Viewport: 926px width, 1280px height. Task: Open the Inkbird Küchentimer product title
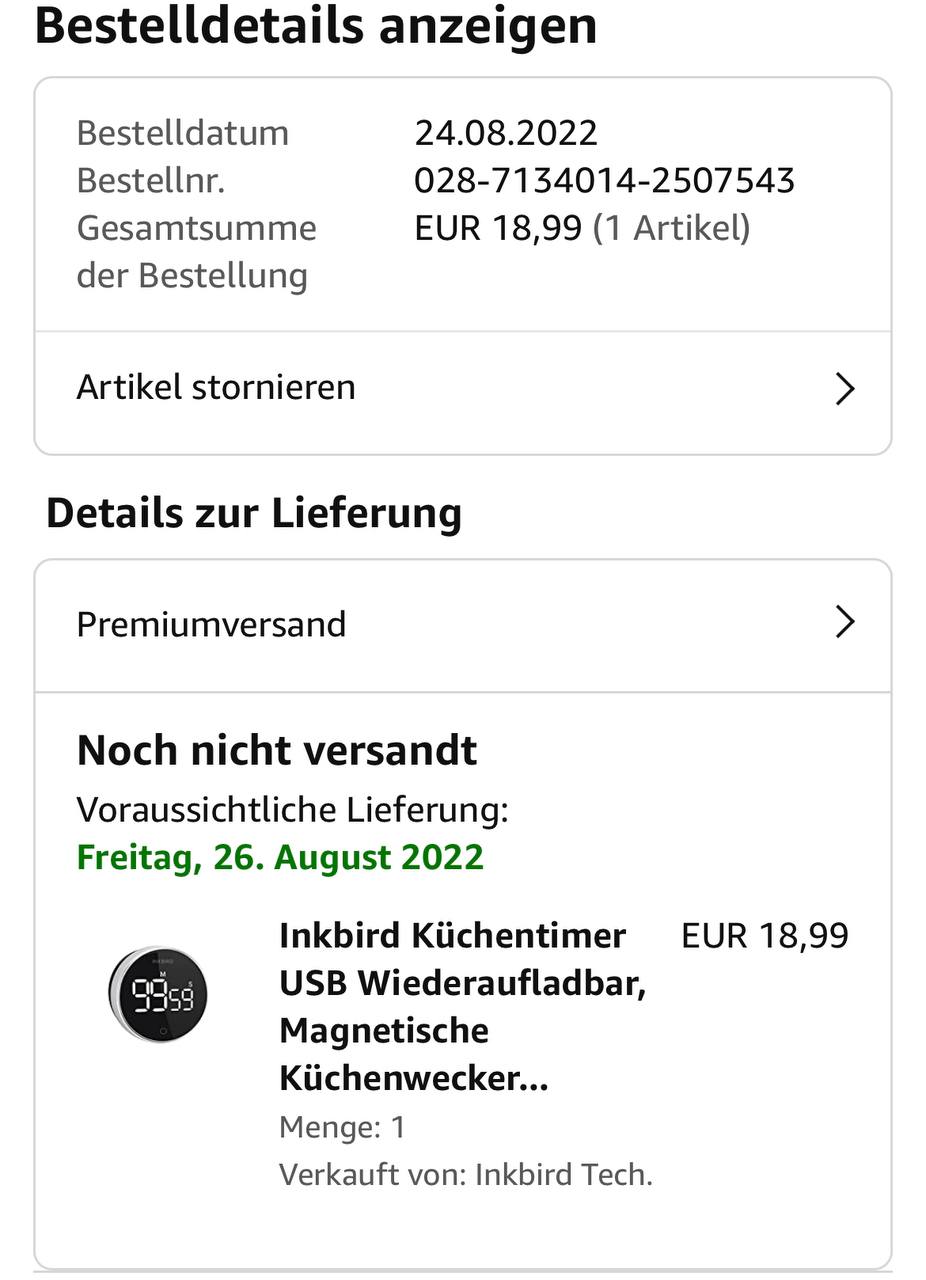coord(463,1006)
